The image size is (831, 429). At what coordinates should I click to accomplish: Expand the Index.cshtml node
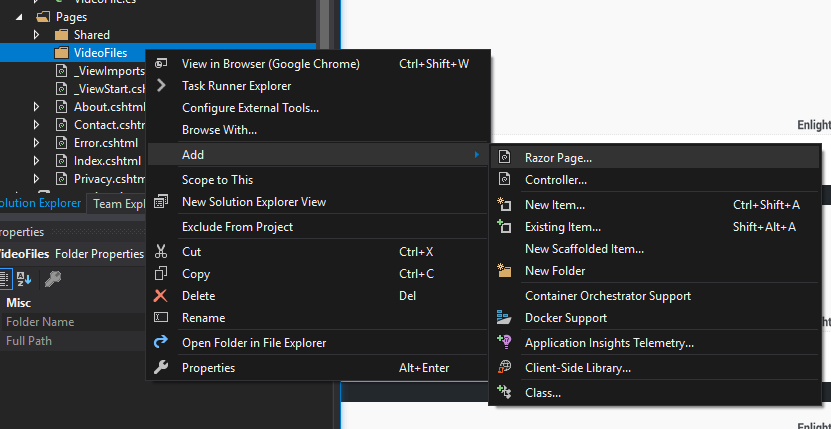[37, 161]
